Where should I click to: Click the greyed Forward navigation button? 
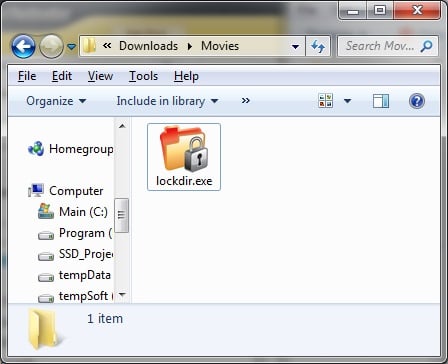click(51, 46)
